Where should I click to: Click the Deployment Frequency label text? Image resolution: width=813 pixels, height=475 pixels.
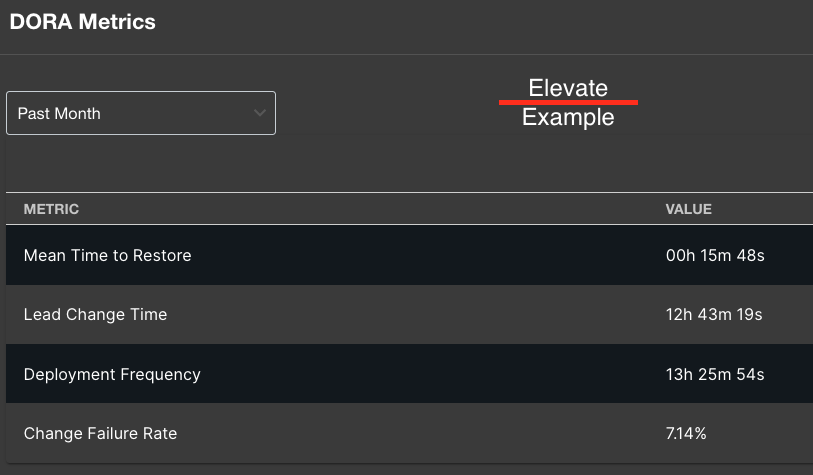(112, 374)
